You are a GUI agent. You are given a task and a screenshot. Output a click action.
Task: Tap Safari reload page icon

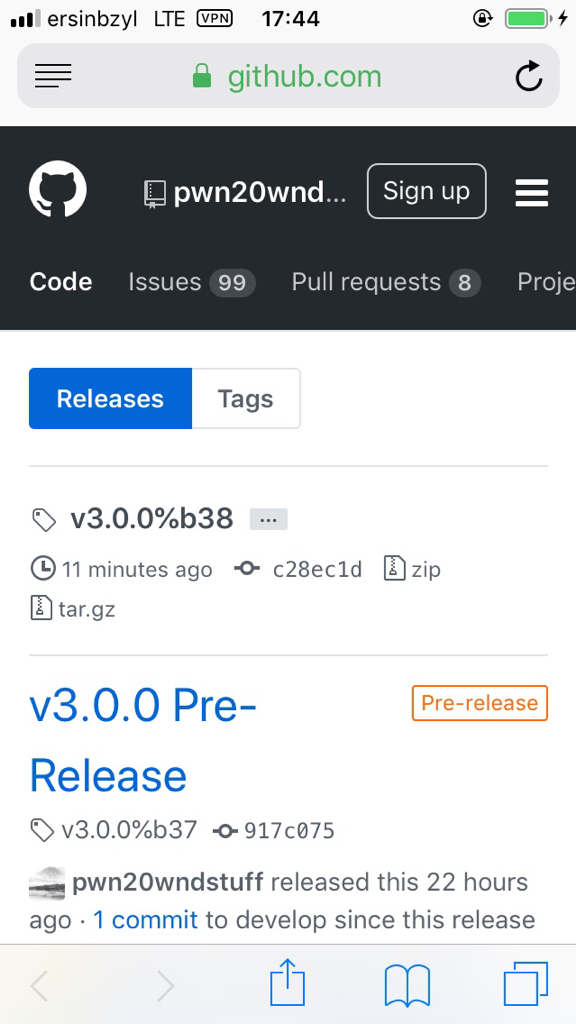(528, 76)
